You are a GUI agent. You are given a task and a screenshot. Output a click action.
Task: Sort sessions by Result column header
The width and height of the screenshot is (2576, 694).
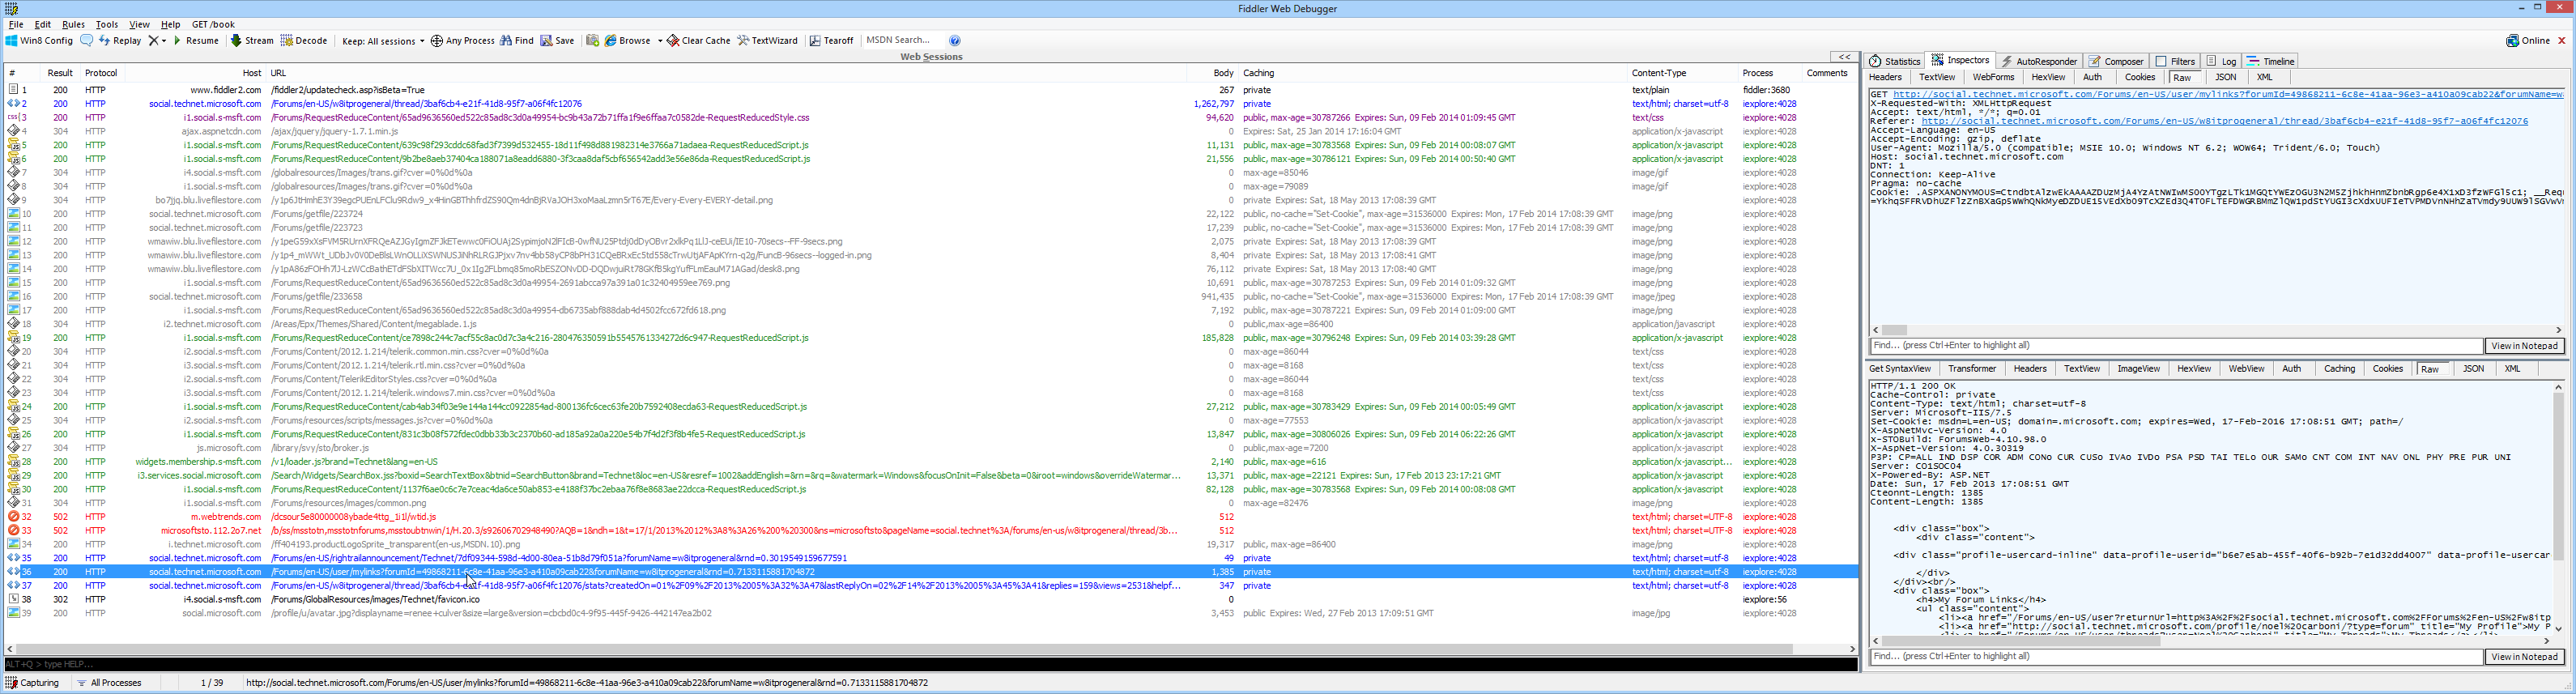pyautogui.click(x=60, y=73)
